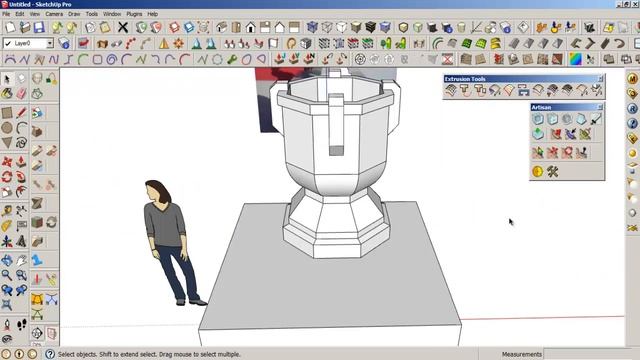Screen dimensions: 640x360
Task: Click the Artisan yellow circle icon
Action: click(x=538, y=172)
